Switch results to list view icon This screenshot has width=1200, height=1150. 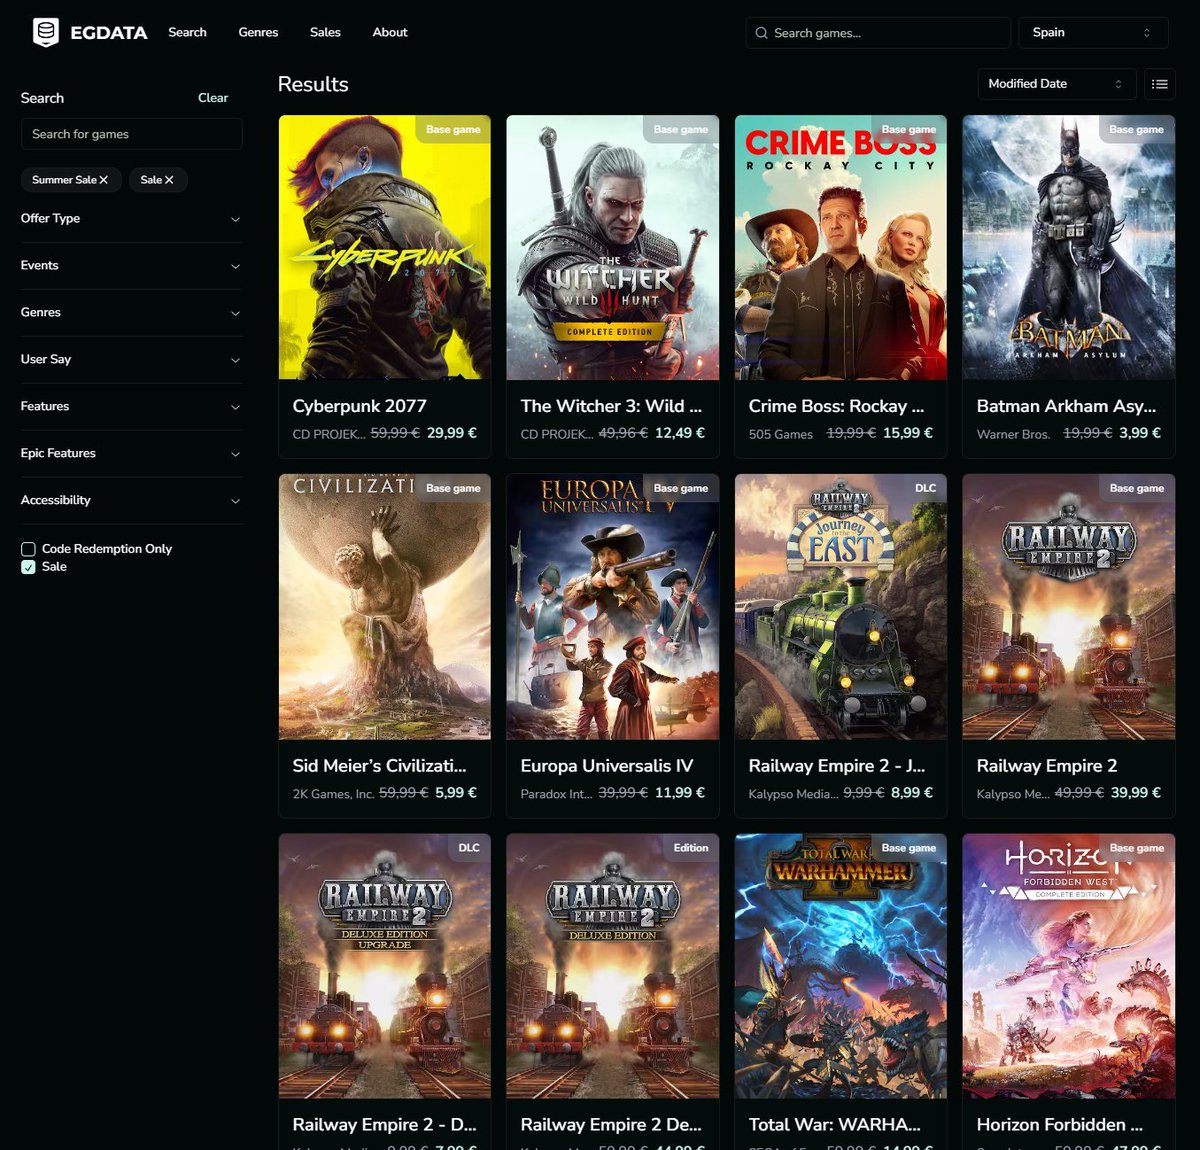pyautogui.click(x=1160, y=84)
